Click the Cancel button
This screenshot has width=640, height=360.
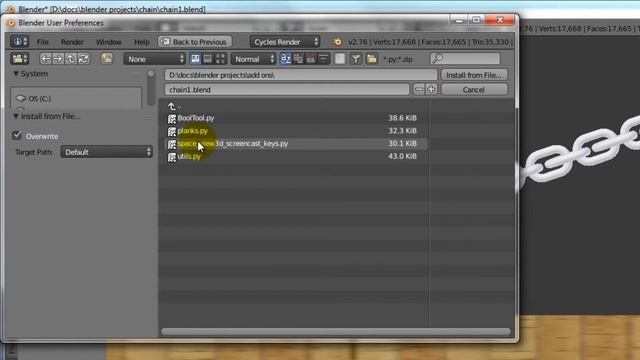(x=474, y=89)
